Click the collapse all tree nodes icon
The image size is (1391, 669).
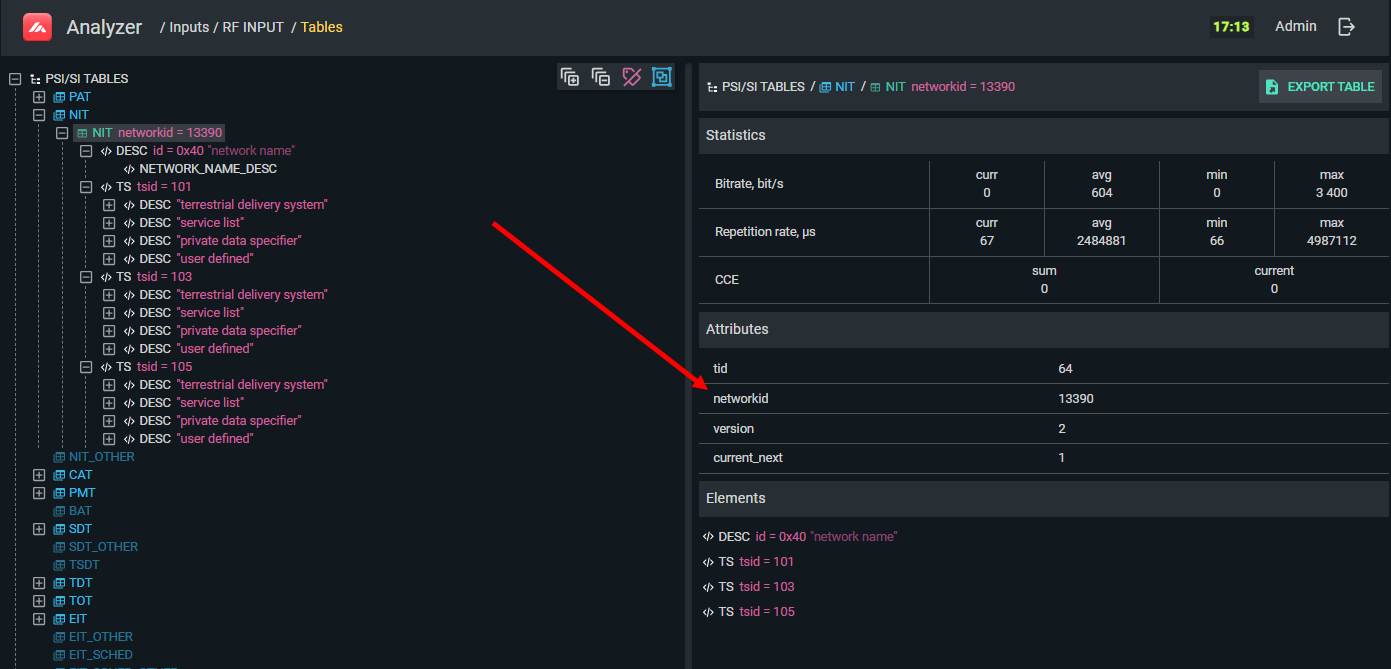click(x=601, y=77)
